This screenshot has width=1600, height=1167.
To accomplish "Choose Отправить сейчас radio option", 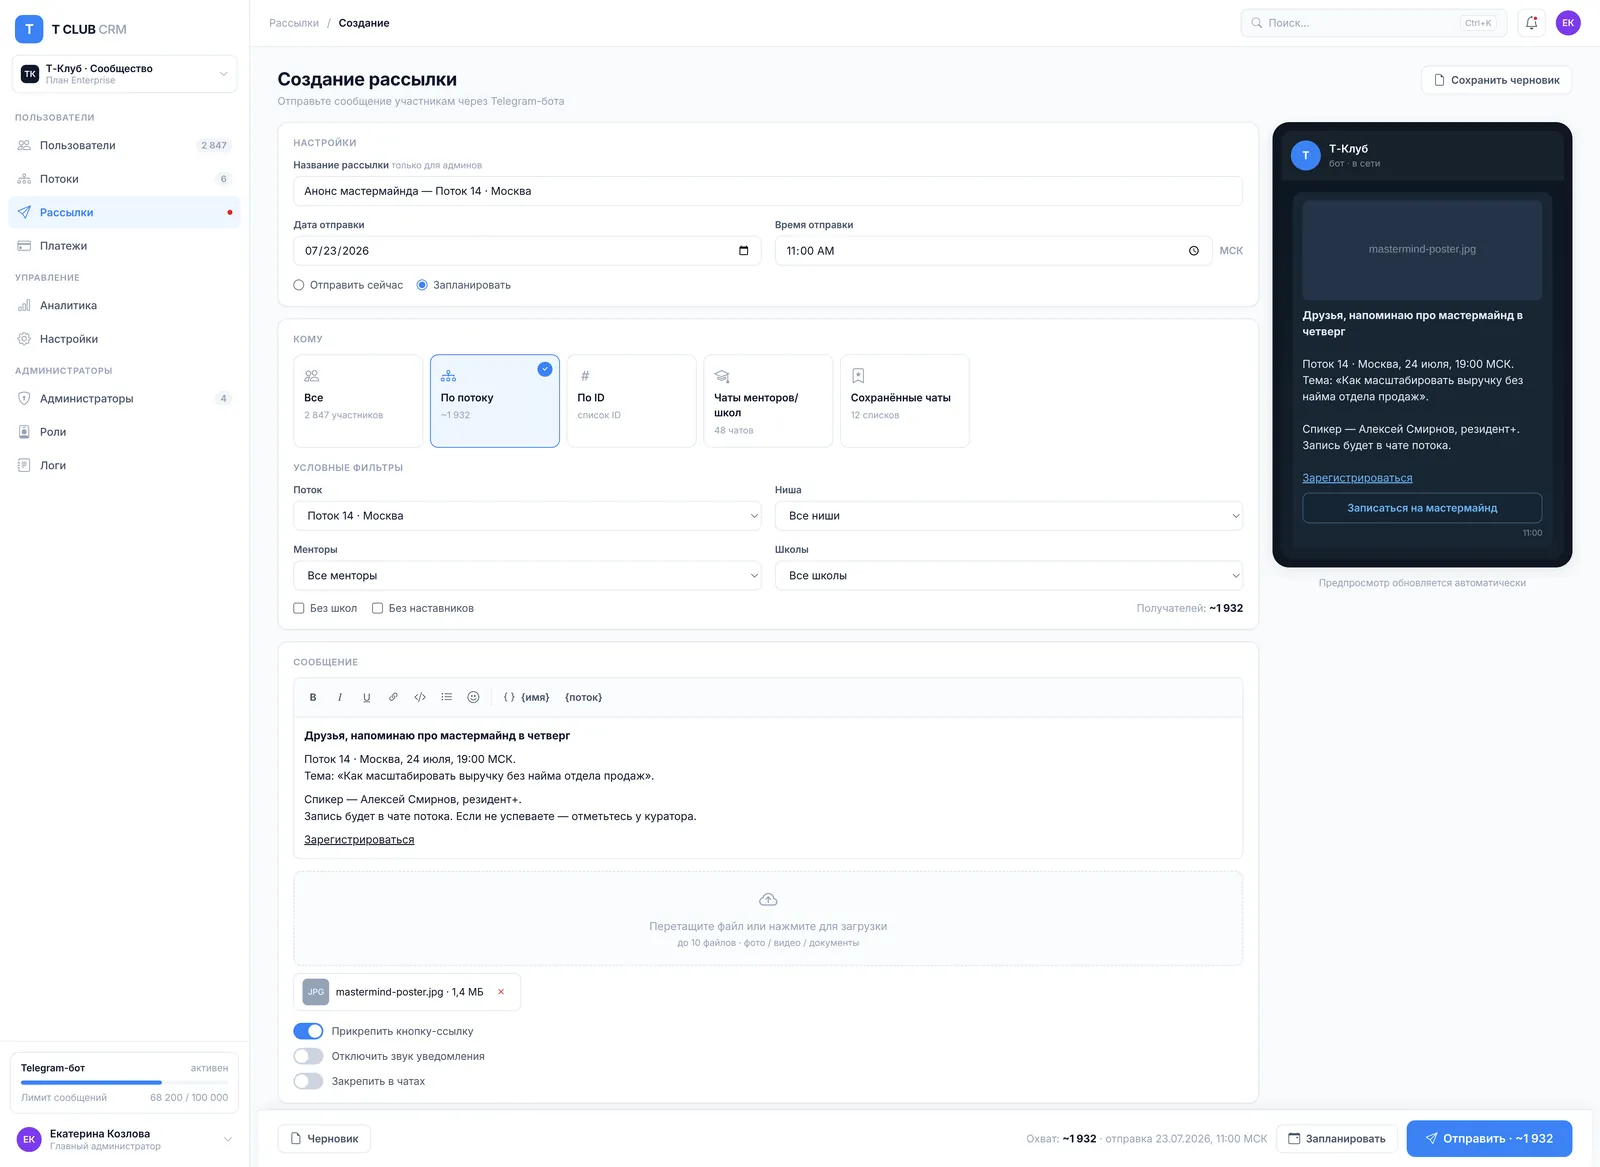I will [x=299, y=285].
